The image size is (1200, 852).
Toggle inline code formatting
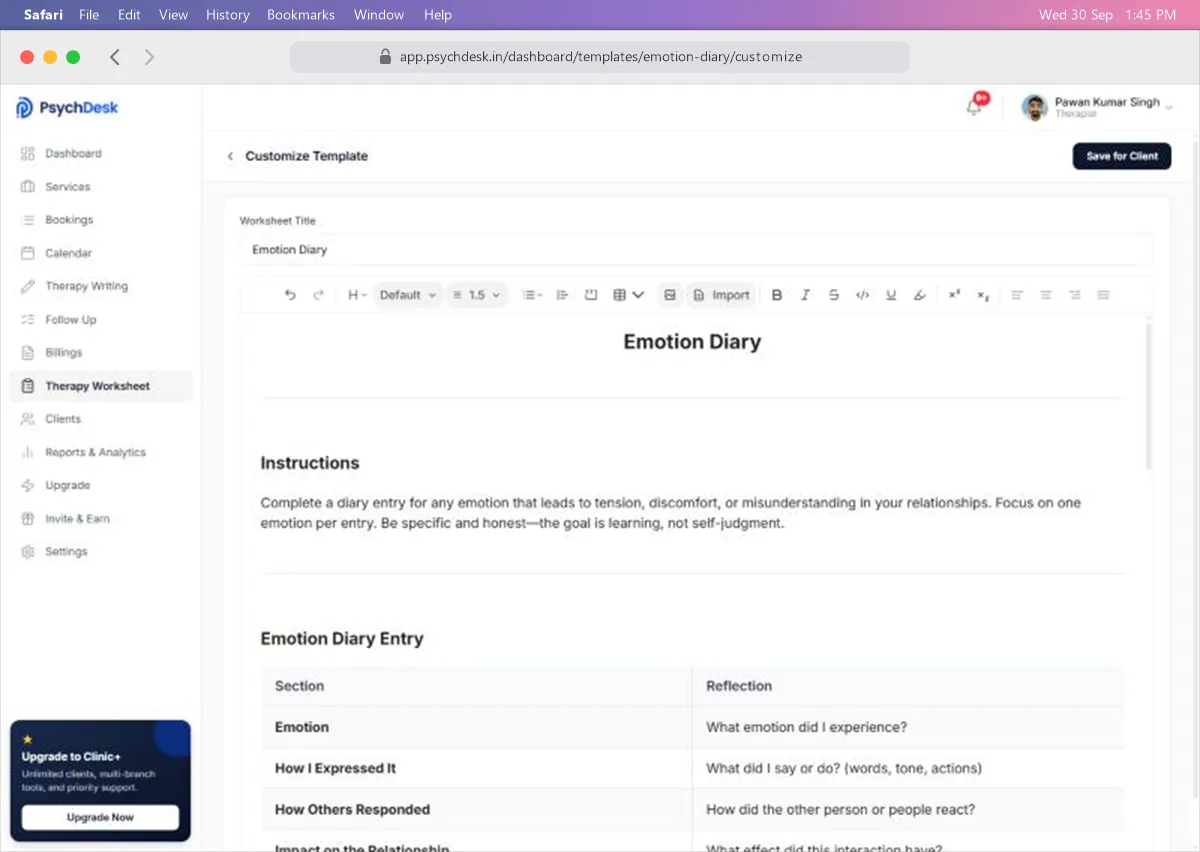(x=862, y=295)
